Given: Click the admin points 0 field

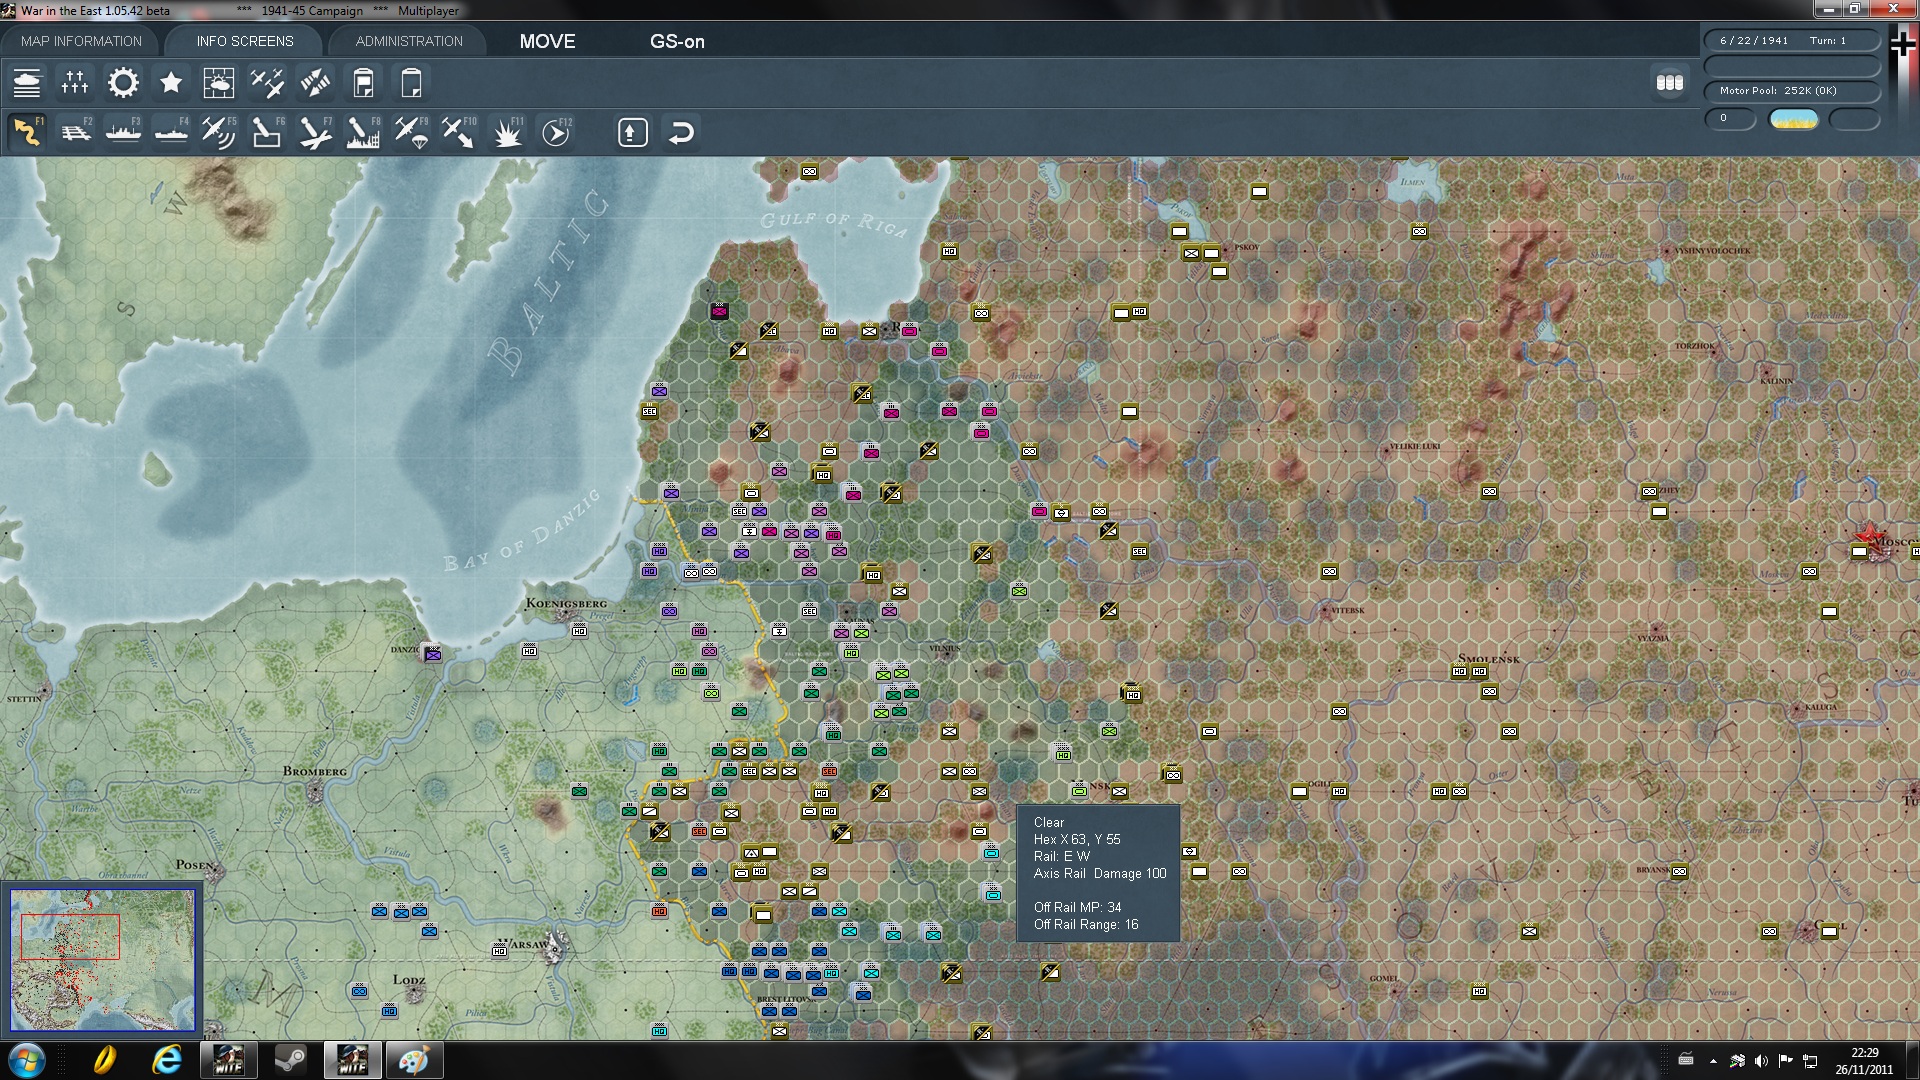Looking at the screenshot, I should [1730, 119].
